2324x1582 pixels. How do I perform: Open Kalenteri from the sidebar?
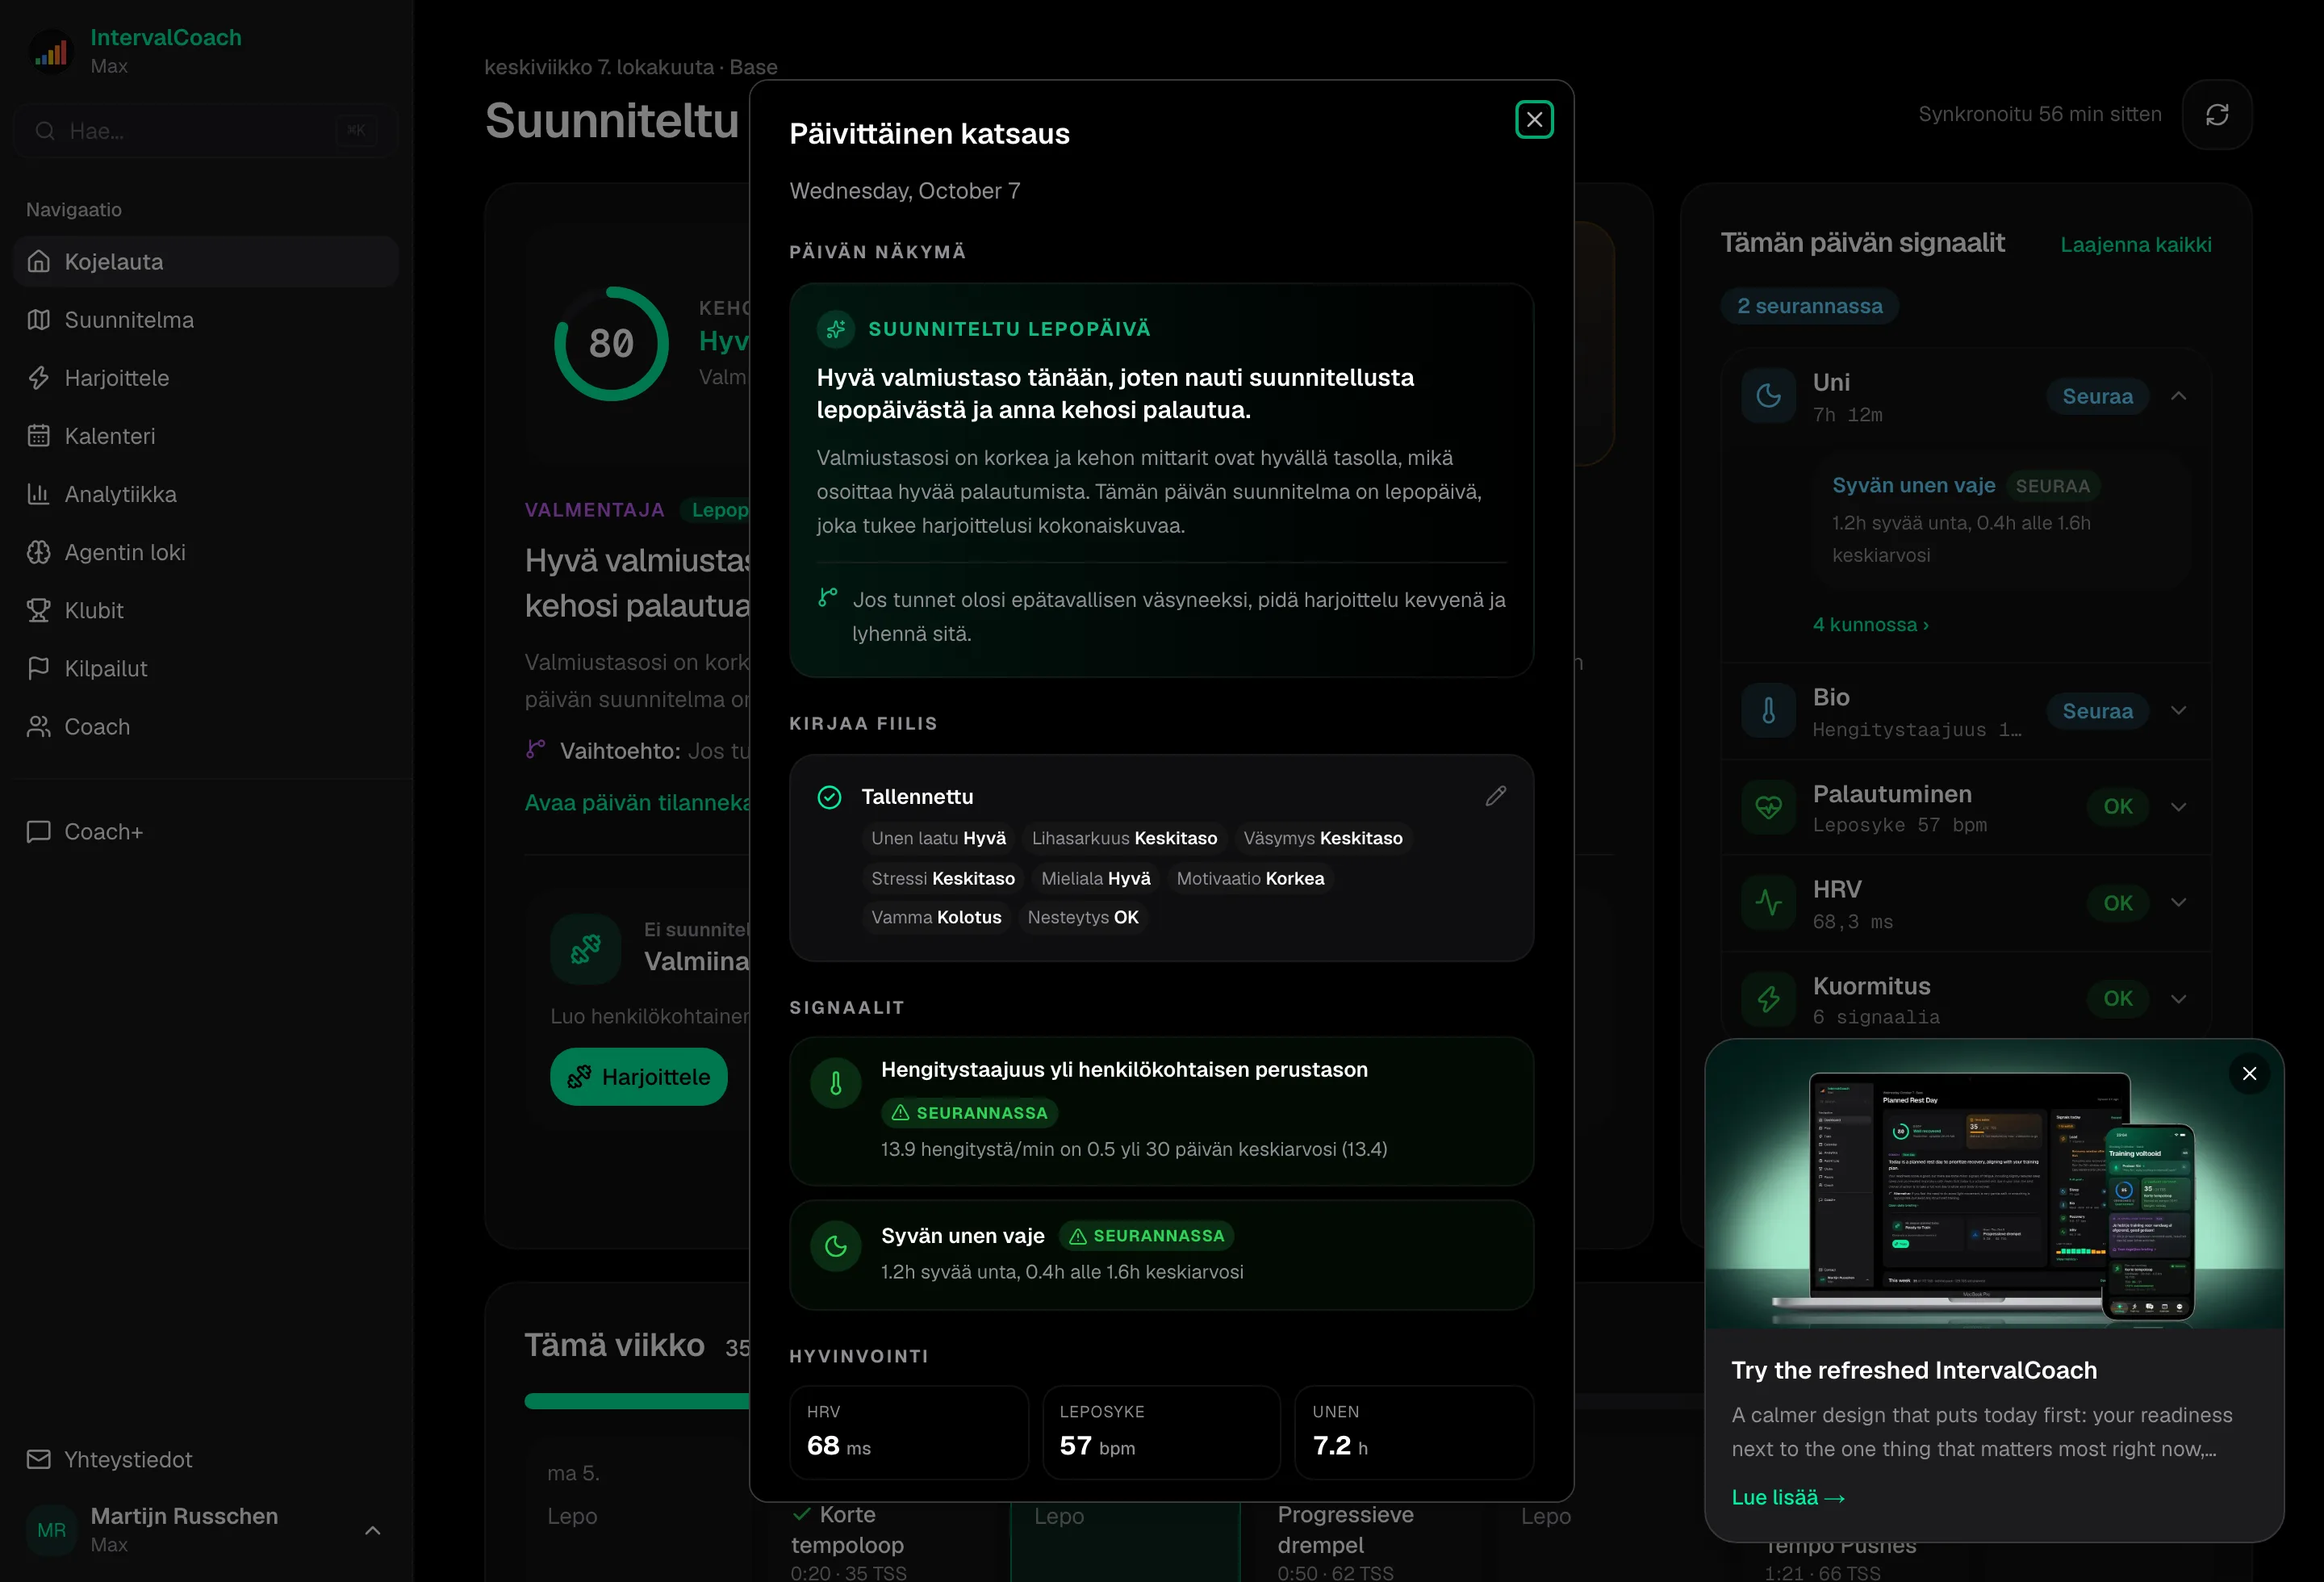pyautogui.click(x=206, y=436)
